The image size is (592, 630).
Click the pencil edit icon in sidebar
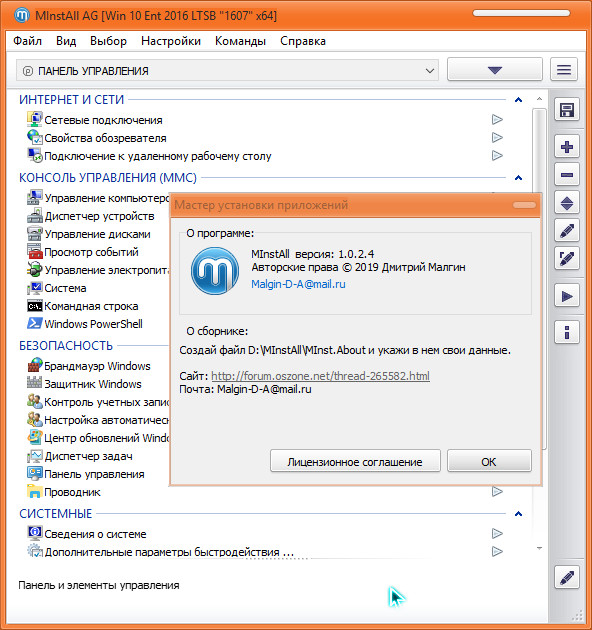coord(567,231)
